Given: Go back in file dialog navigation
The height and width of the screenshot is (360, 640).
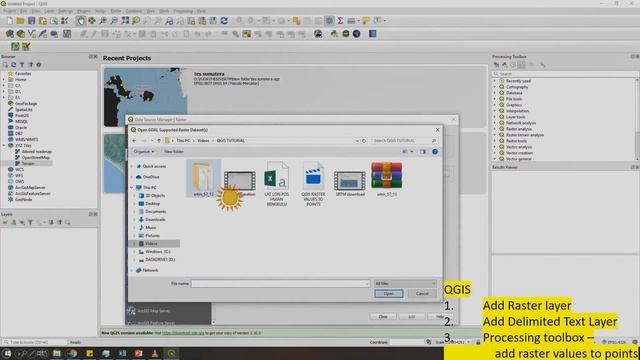Looking at the screenshot, I should [x=134, y=141].
